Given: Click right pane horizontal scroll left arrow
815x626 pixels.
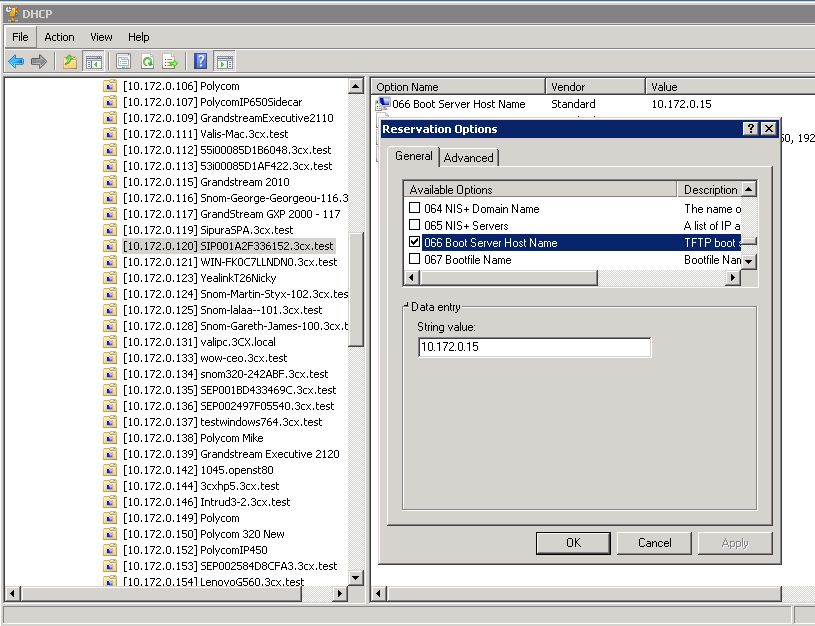Looking at the screenshot, I should [x=379, y=593].
